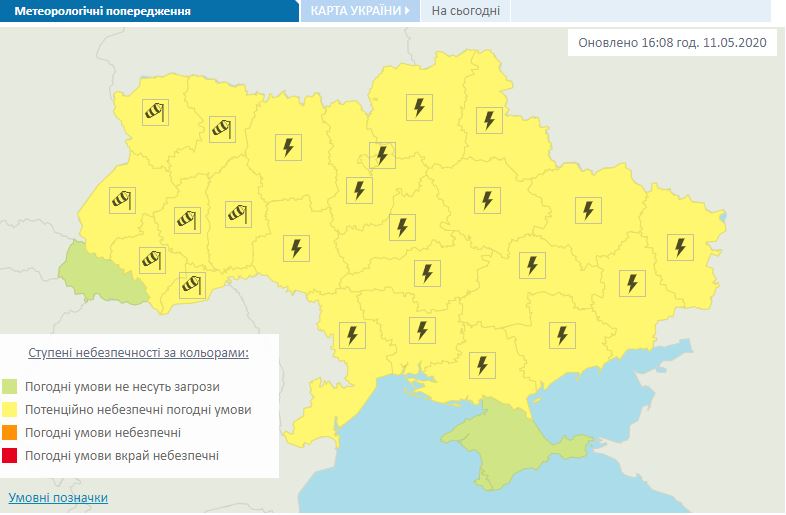Select the wind sock icon in Rivne region
Viewport: 786px width, 515px height.
tap(221, 128)
